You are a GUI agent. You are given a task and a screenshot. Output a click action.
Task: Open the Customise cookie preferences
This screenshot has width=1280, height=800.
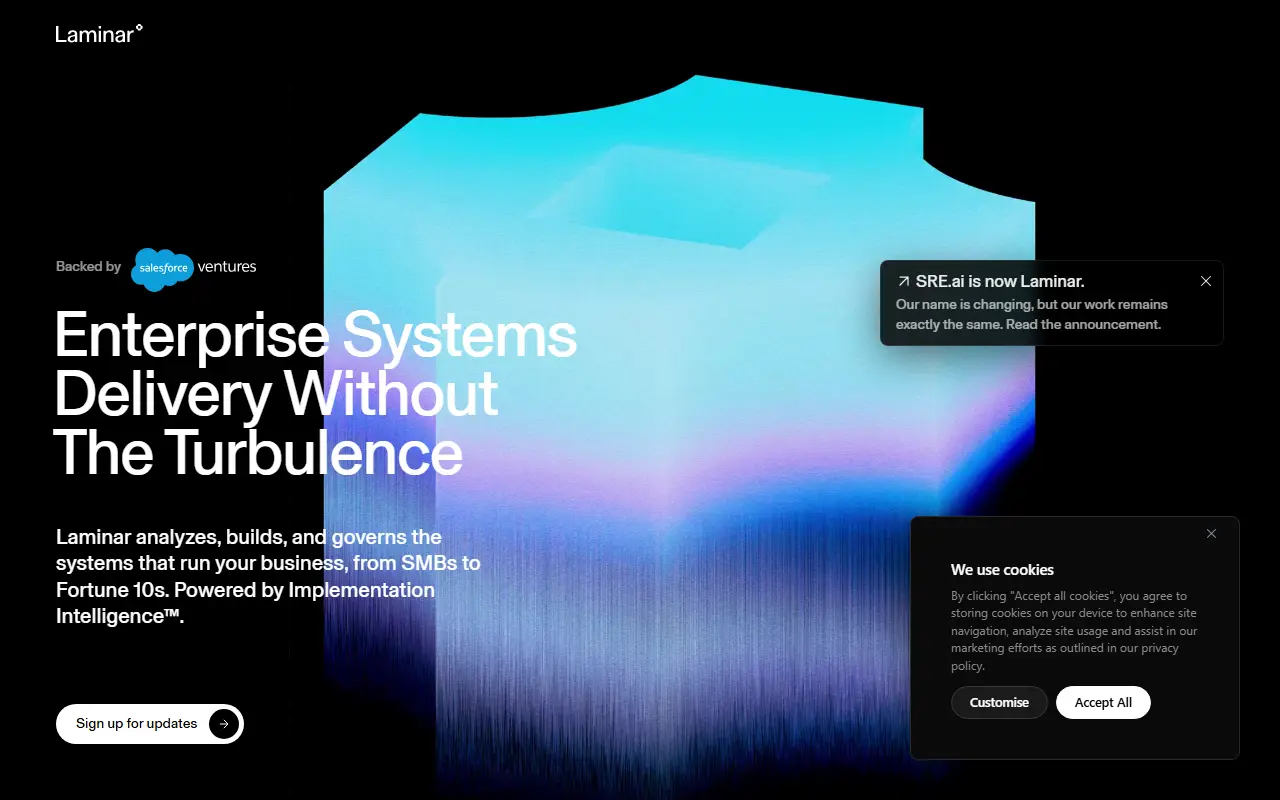(x=999, y=702)
